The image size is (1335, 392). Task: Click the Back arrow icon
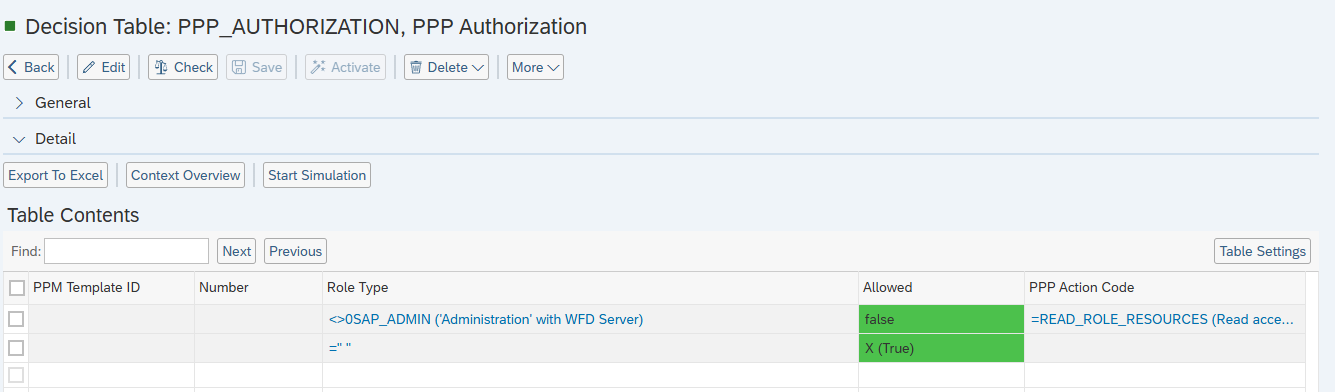pos(13,67)
